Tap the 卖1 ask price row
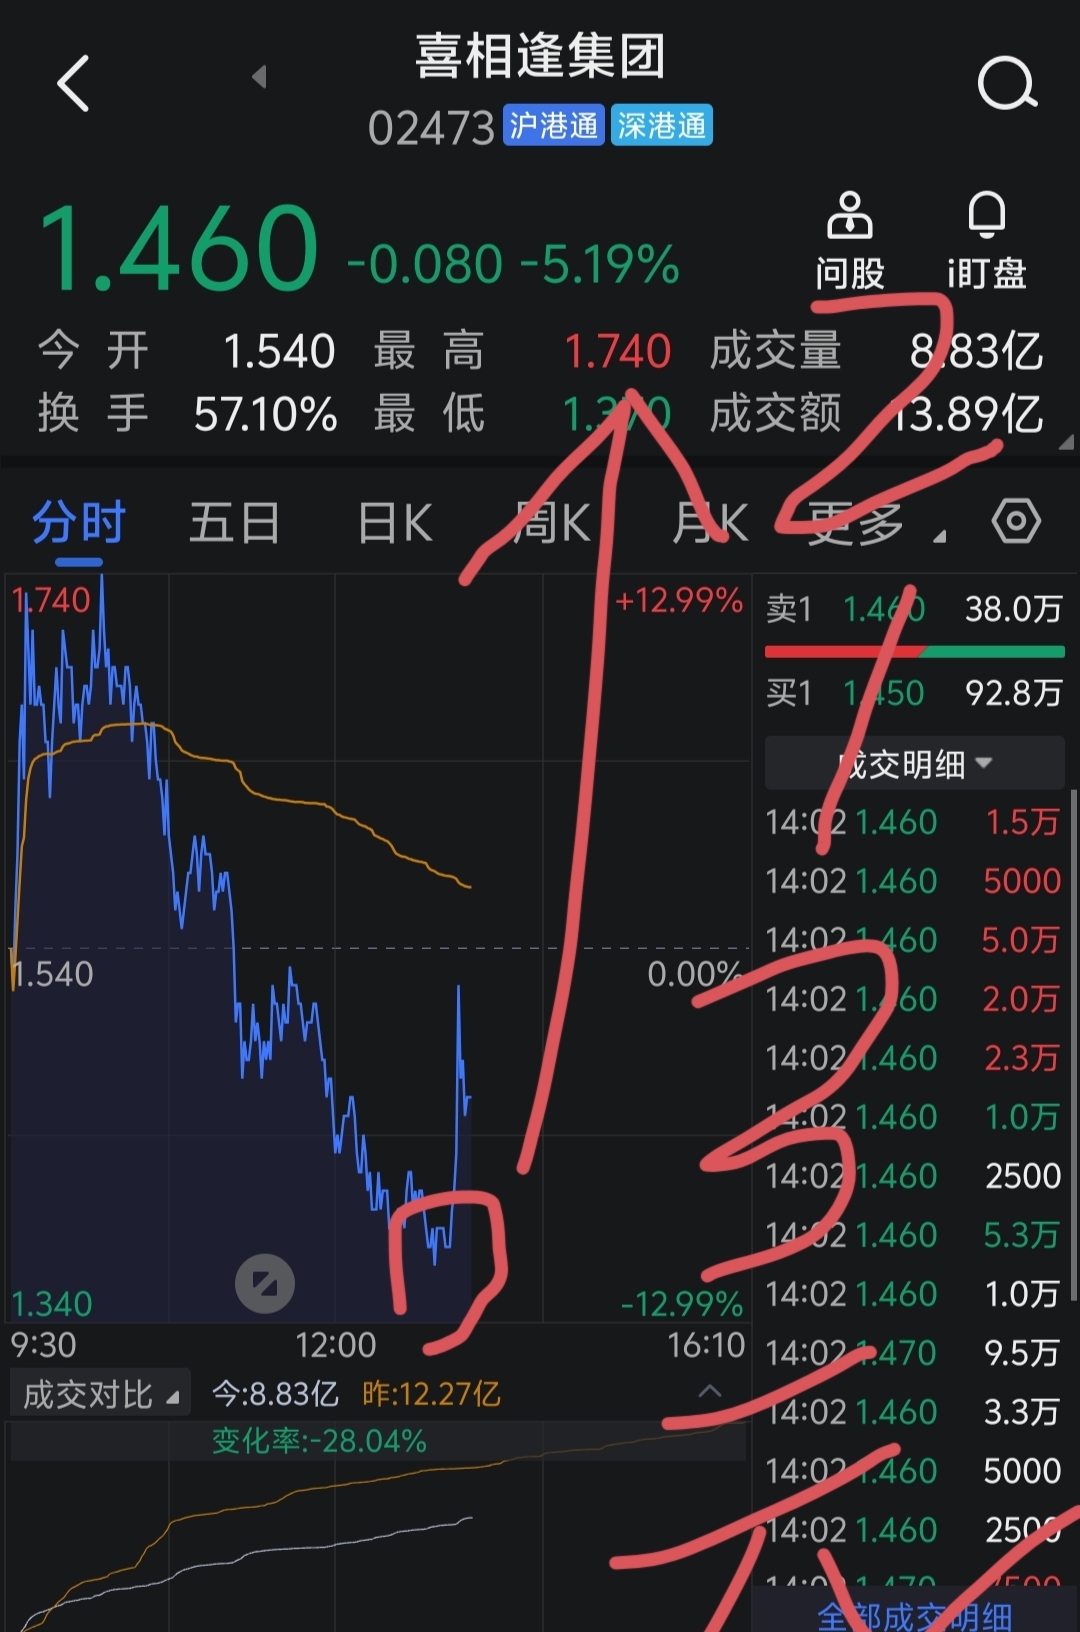Image resolution: width=1080 pixels, height=1632 pixels. [914, 609]
